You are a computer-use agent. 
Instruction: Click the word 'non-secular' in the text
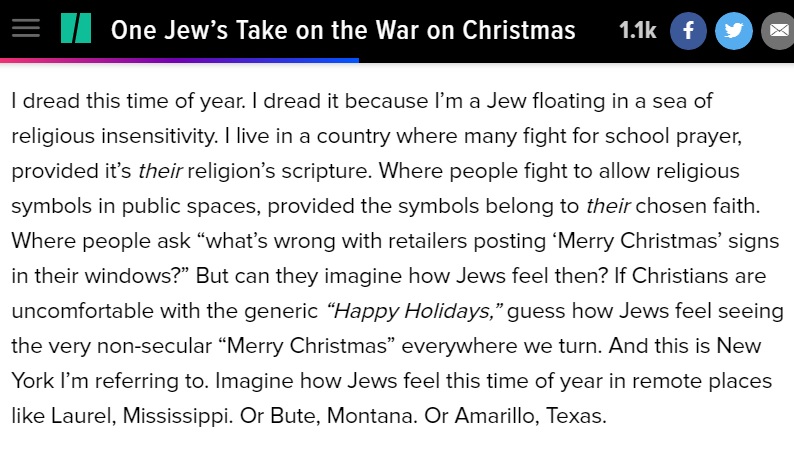tap(154, 346)
